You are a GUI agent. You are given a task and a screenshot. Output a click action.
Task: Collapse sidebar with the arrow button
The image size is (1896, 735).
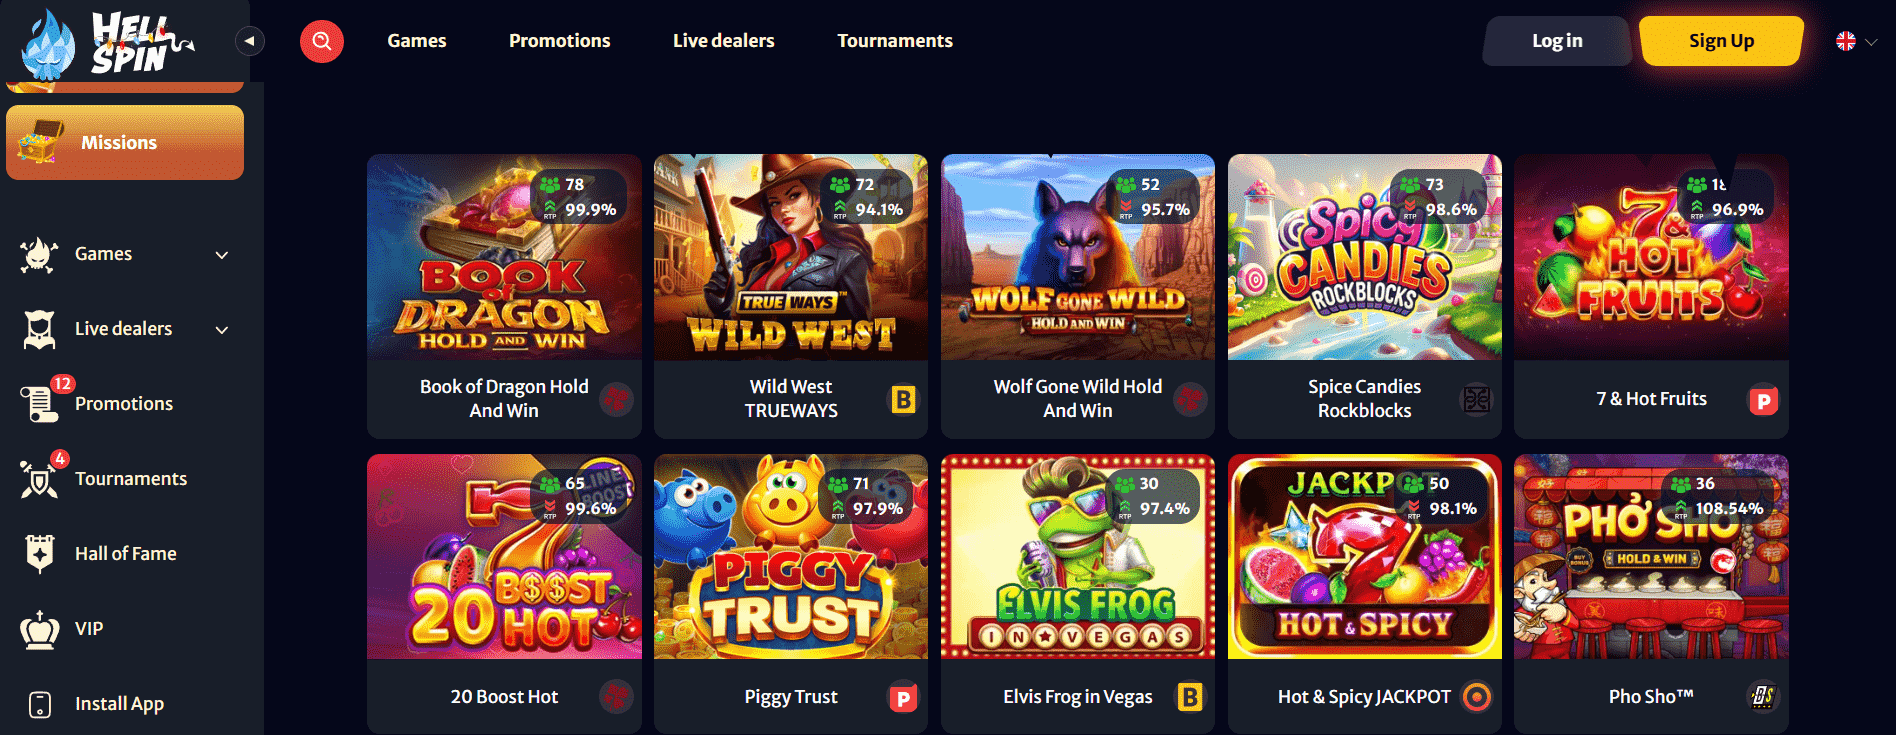pos(250,41)
